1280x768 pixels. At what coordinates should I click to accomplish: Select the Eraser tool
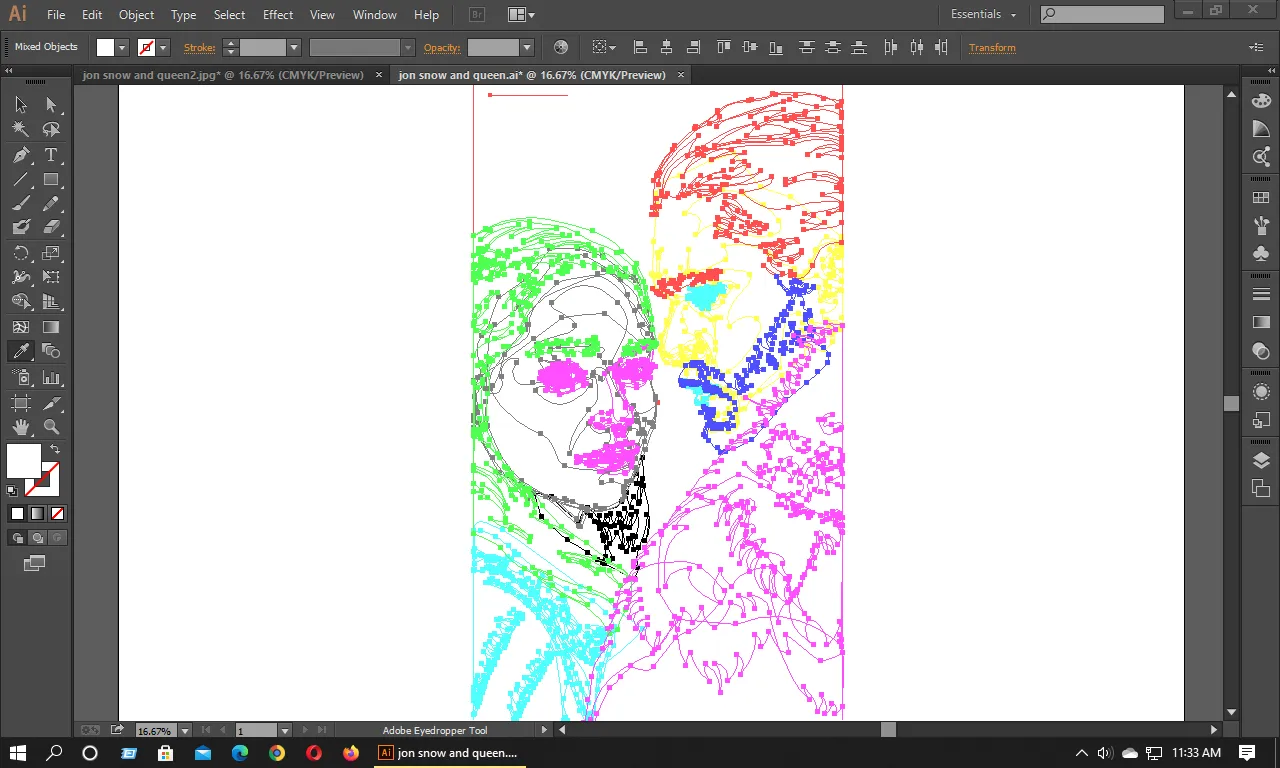(x=51, y=228)
